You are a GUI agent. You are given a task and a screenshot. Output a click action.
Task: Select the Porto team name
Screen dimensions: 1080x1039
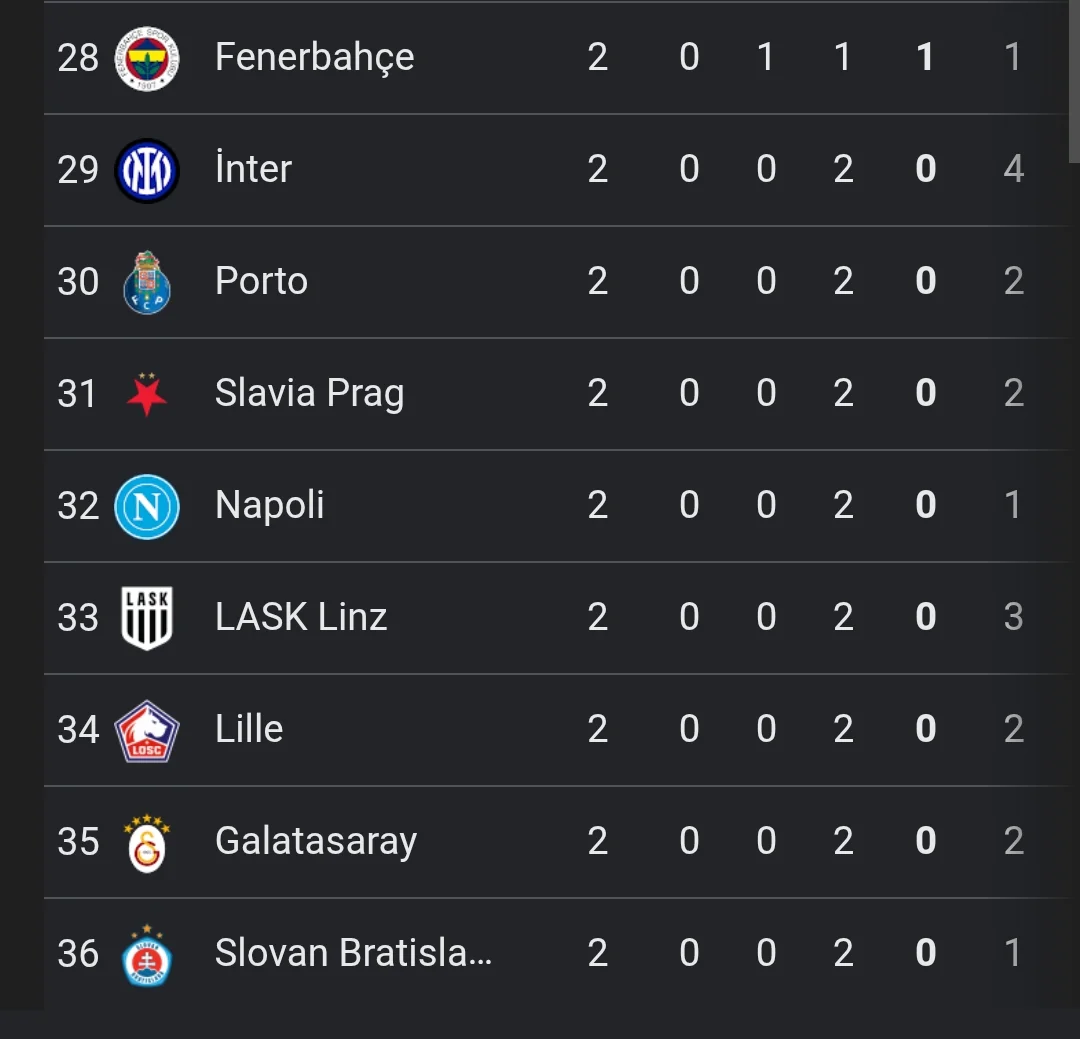click(262, 281)
